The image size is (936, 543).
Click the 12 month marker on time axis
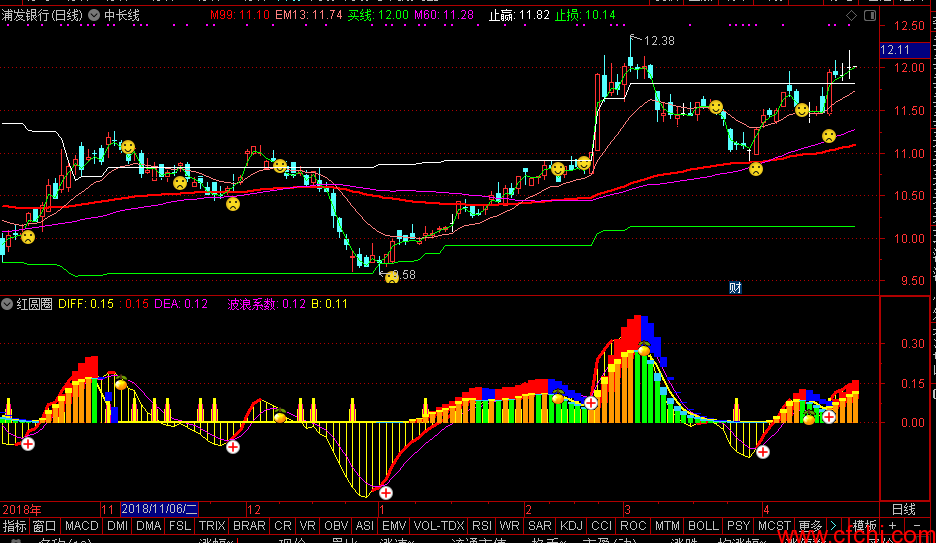tap(254, 510)
